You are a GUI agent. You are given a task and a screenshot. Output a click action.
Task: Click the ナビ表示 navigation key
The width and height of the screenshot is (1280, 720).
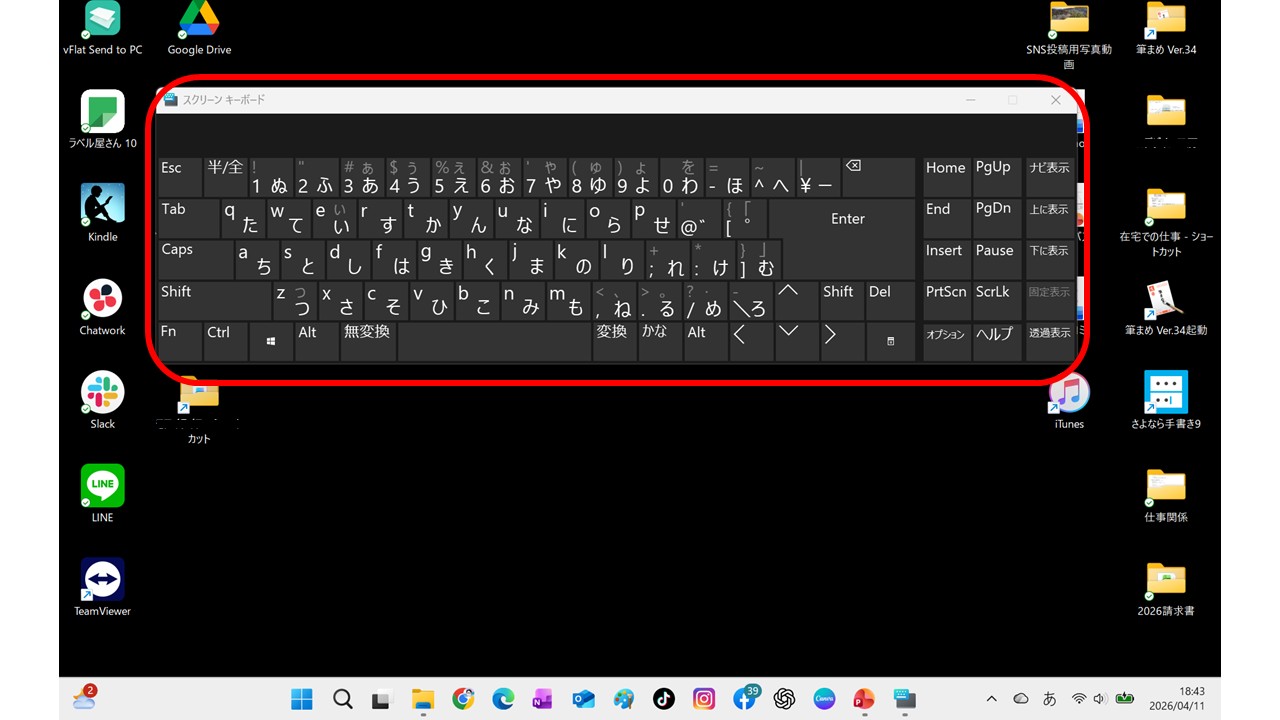point(1049,177)
